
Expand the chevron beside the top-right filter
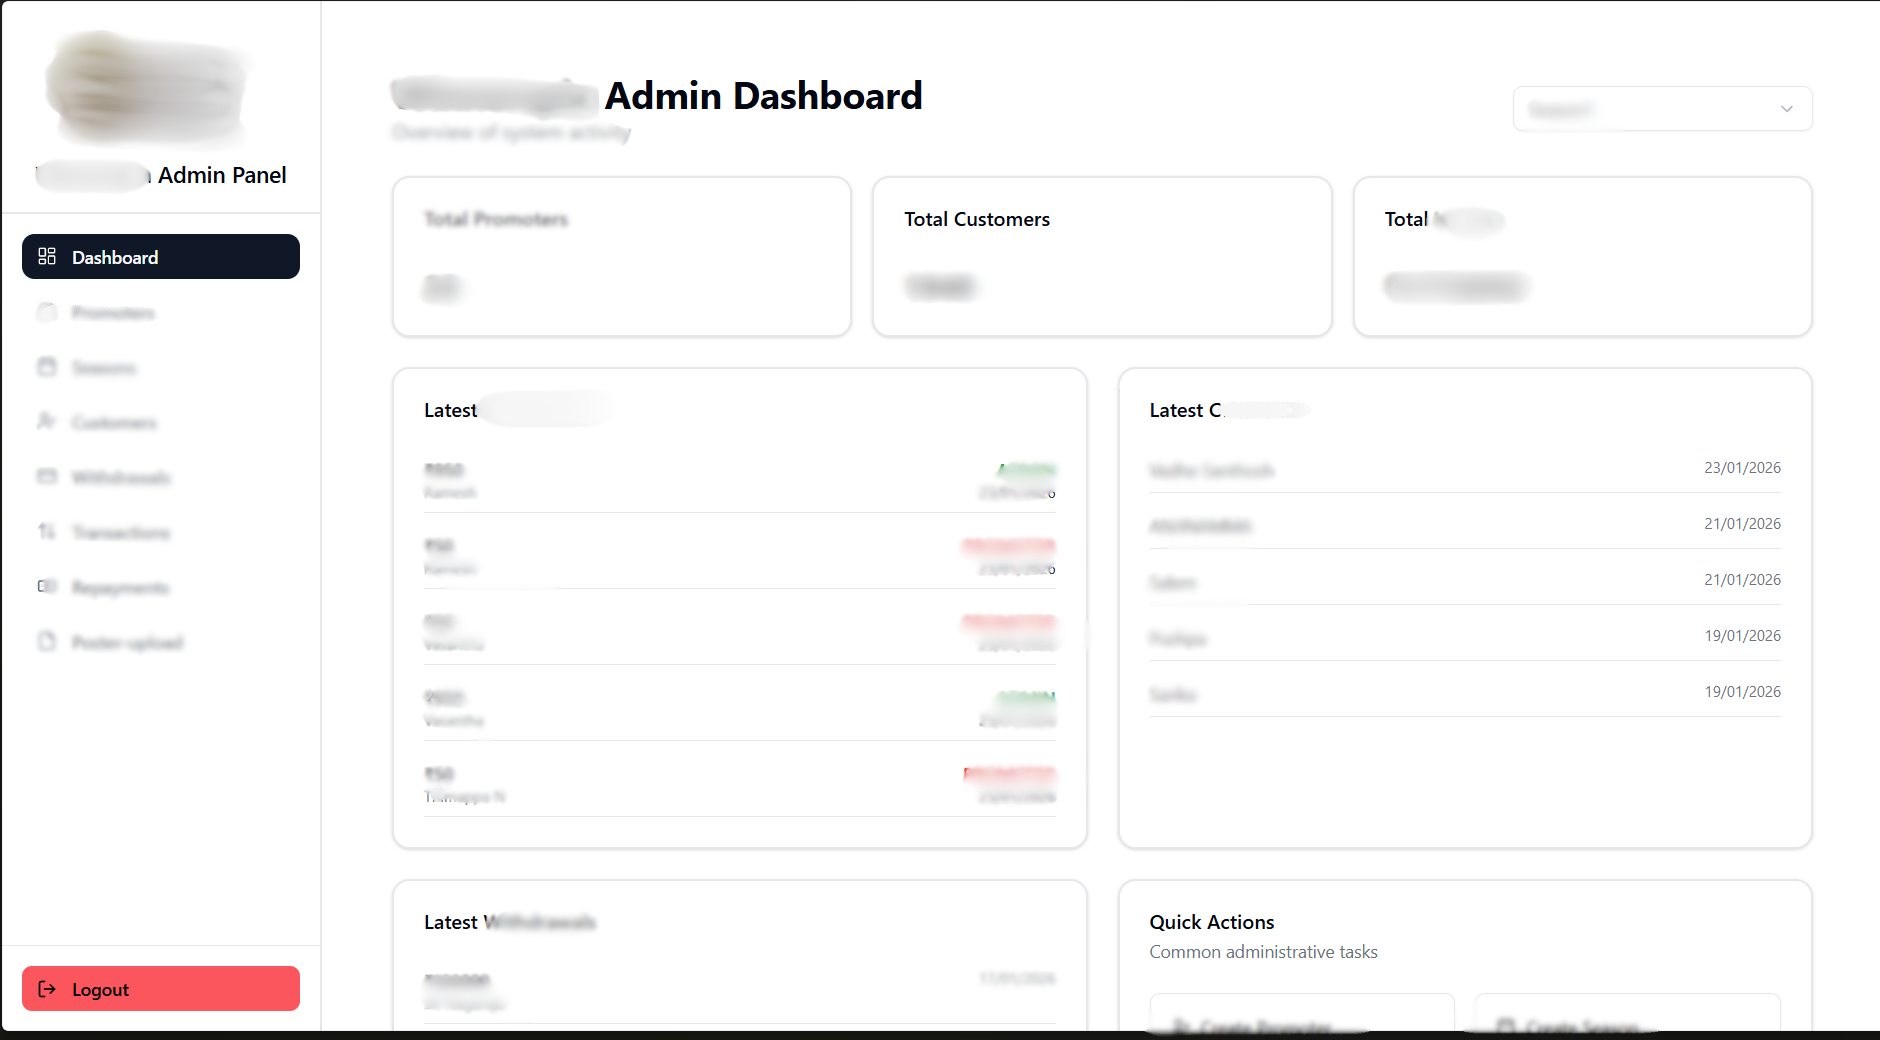click(x=1786, y=109)
